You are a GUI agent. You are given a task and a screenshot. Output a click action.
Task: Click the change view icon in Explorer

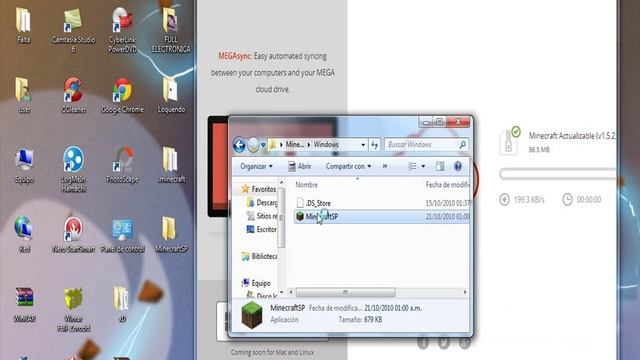pyautogui.click(x=412, y=166)
